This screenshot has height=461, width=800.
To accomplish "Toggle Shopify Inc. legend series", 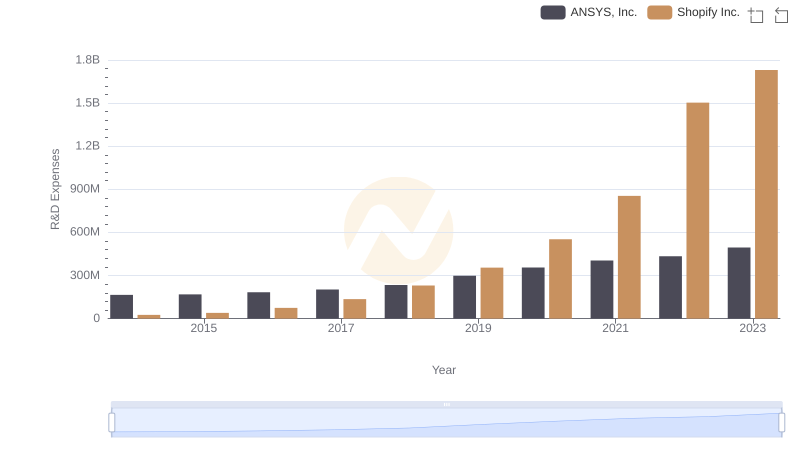I will tap(693, 12).
